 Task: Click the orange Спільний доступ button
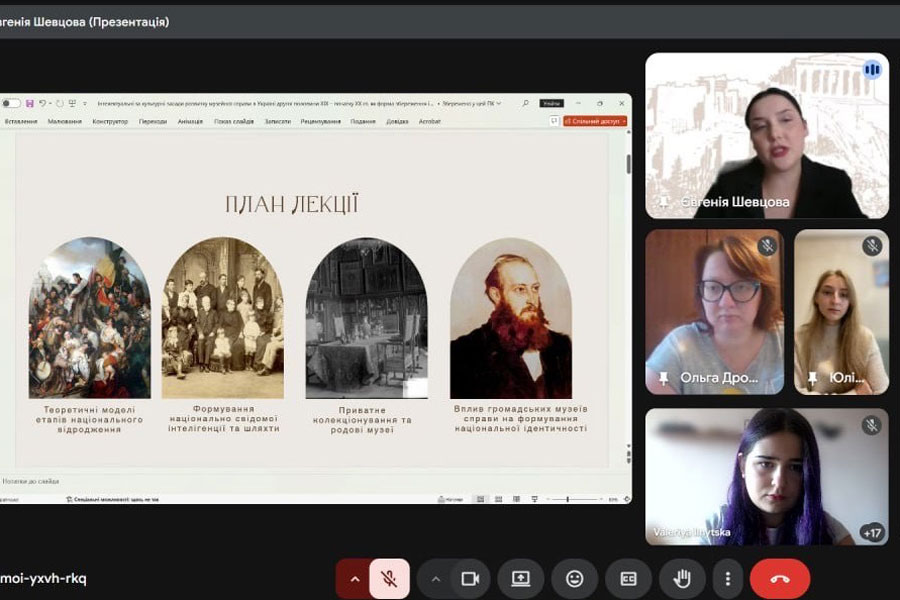tap(596, 121)
